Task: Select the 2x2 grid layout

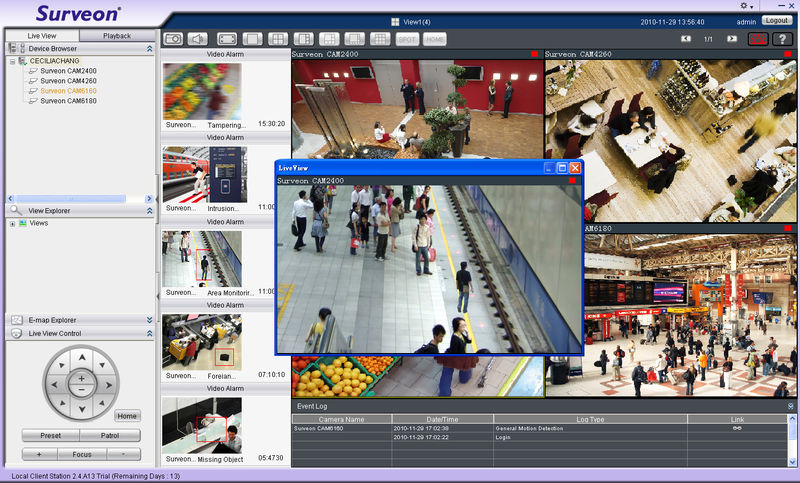Action: (x=278, y=39)
